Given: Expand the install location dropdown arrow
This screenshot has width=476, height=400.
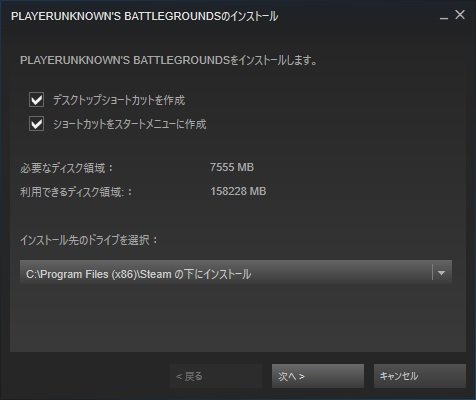Looking at the screenshot, I should pos(441,273).
